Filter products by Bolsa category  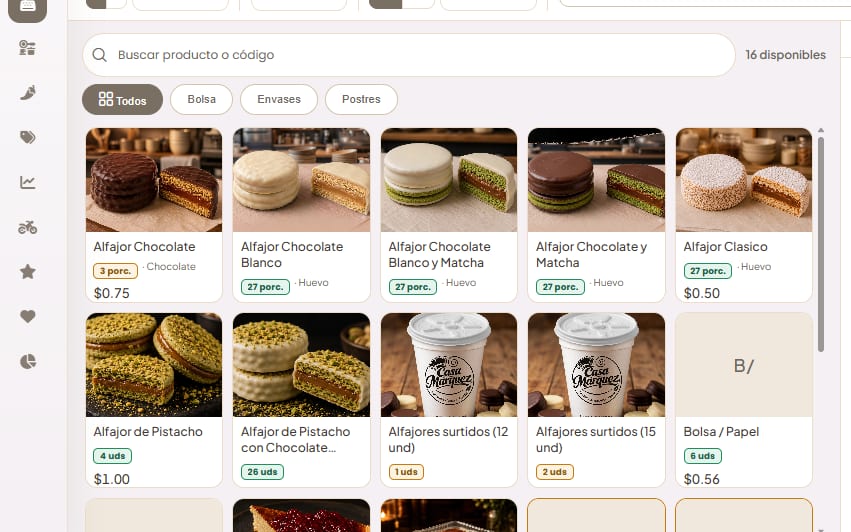point(201,99)
